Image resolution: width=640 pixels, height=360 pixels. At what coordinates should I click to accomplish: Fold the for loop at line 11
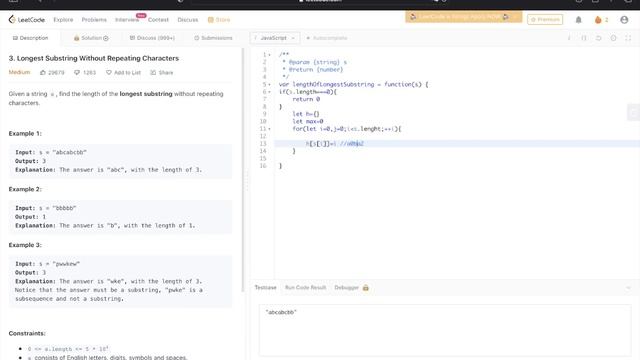click(x=269, y=129)
